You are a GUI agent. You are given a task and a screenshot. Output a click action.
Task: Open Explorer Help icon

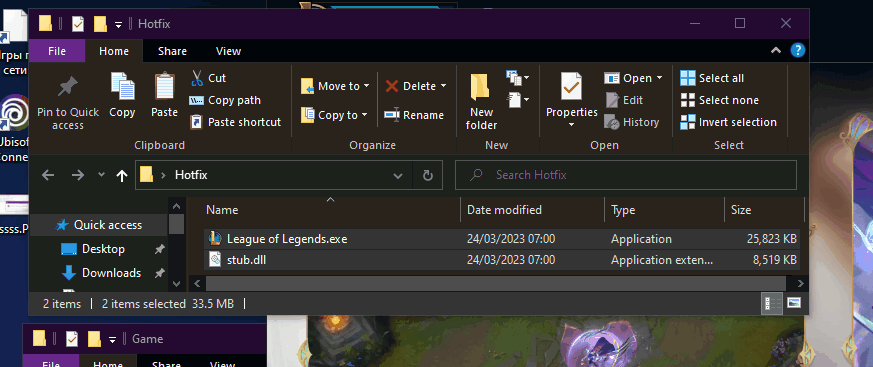click(798, 51)
